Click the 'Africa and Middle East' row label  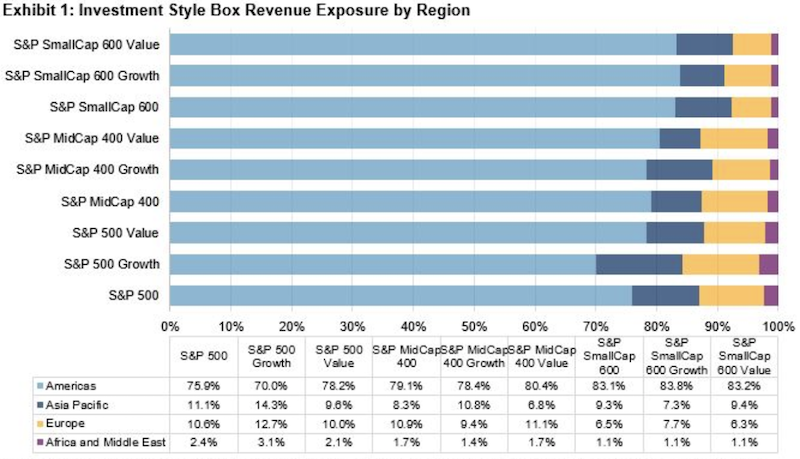pyautogui.click(x=106, y=442)
